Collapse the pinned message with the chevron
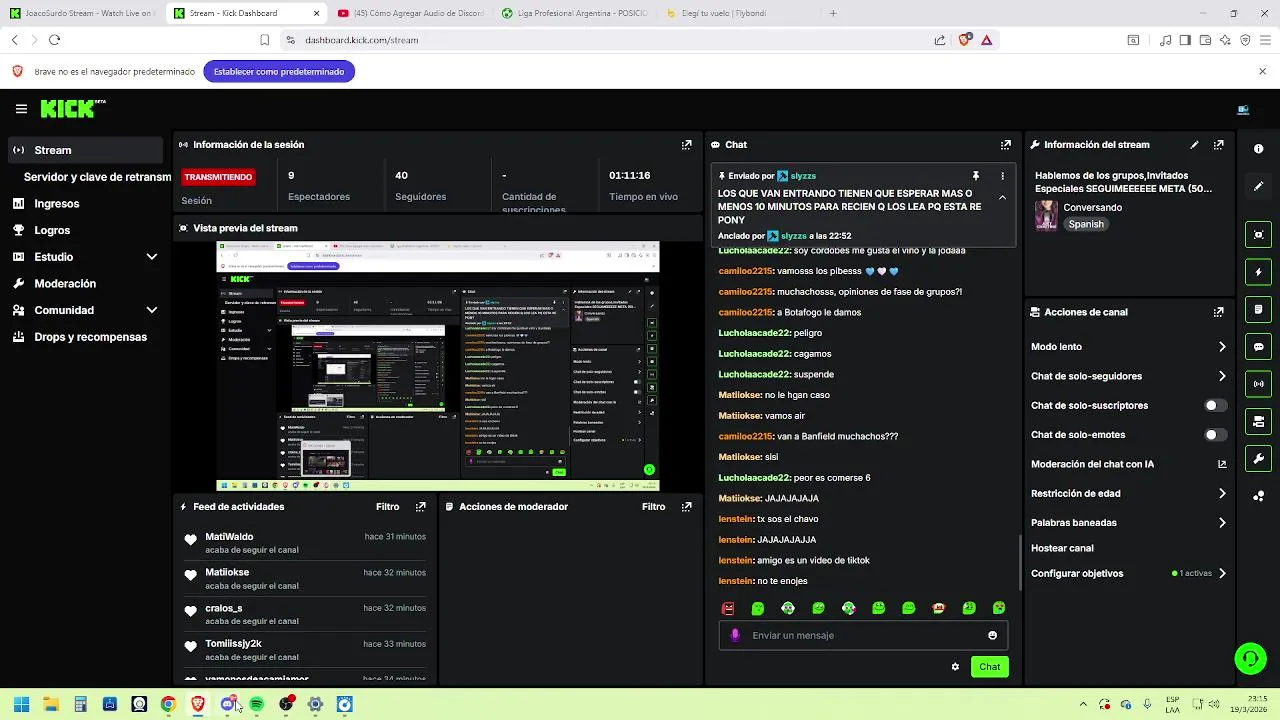The image size is (1280, 720). coord(1002,198)
